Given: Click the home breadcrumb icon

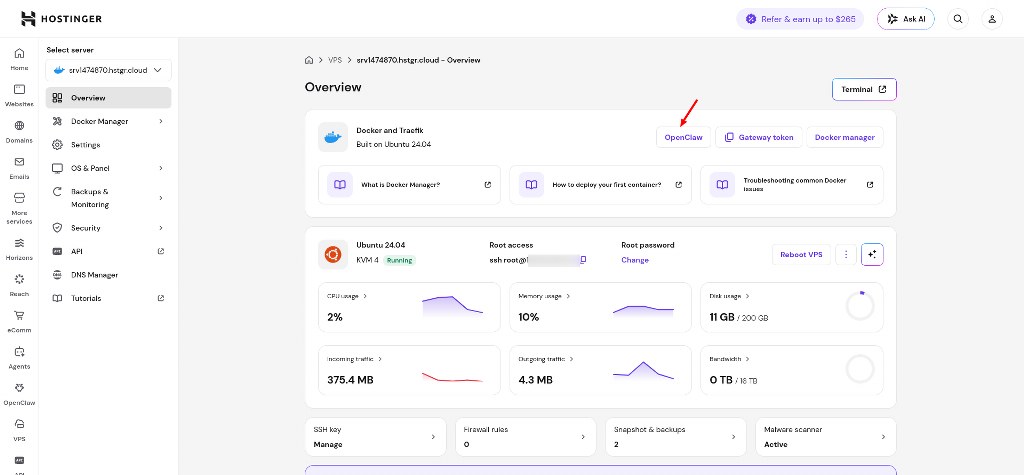Looking at the screenshot, I should click(x=309, y=60).
